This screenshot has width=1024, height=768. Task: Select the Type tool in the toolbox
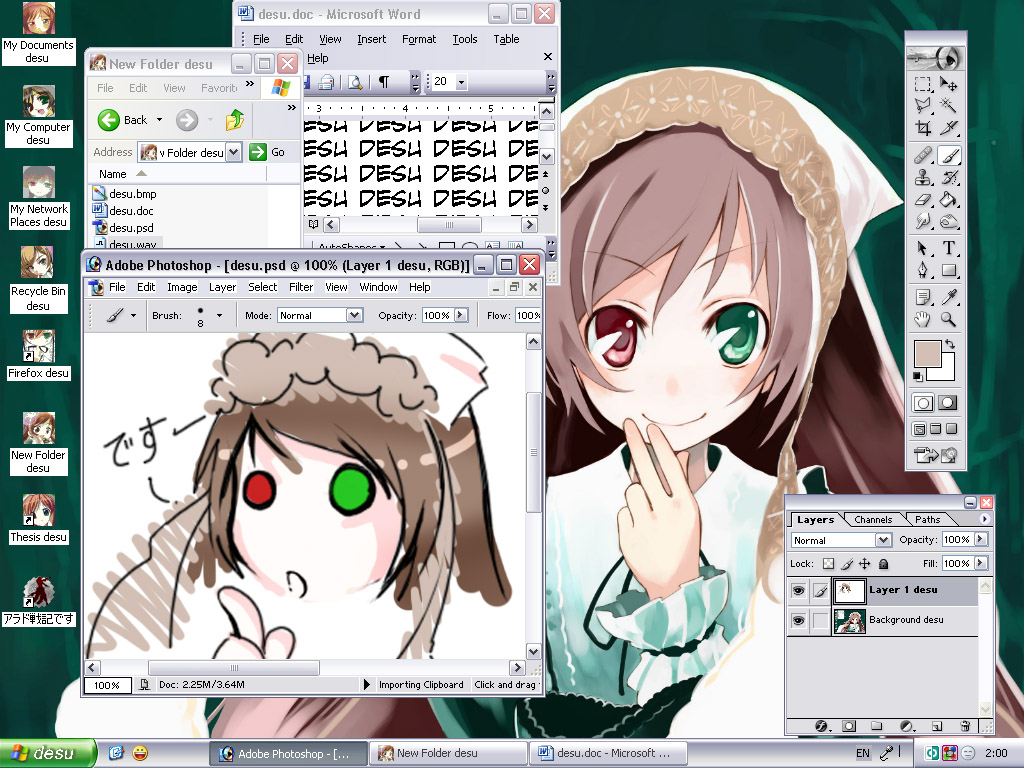[x=949, y=248]
